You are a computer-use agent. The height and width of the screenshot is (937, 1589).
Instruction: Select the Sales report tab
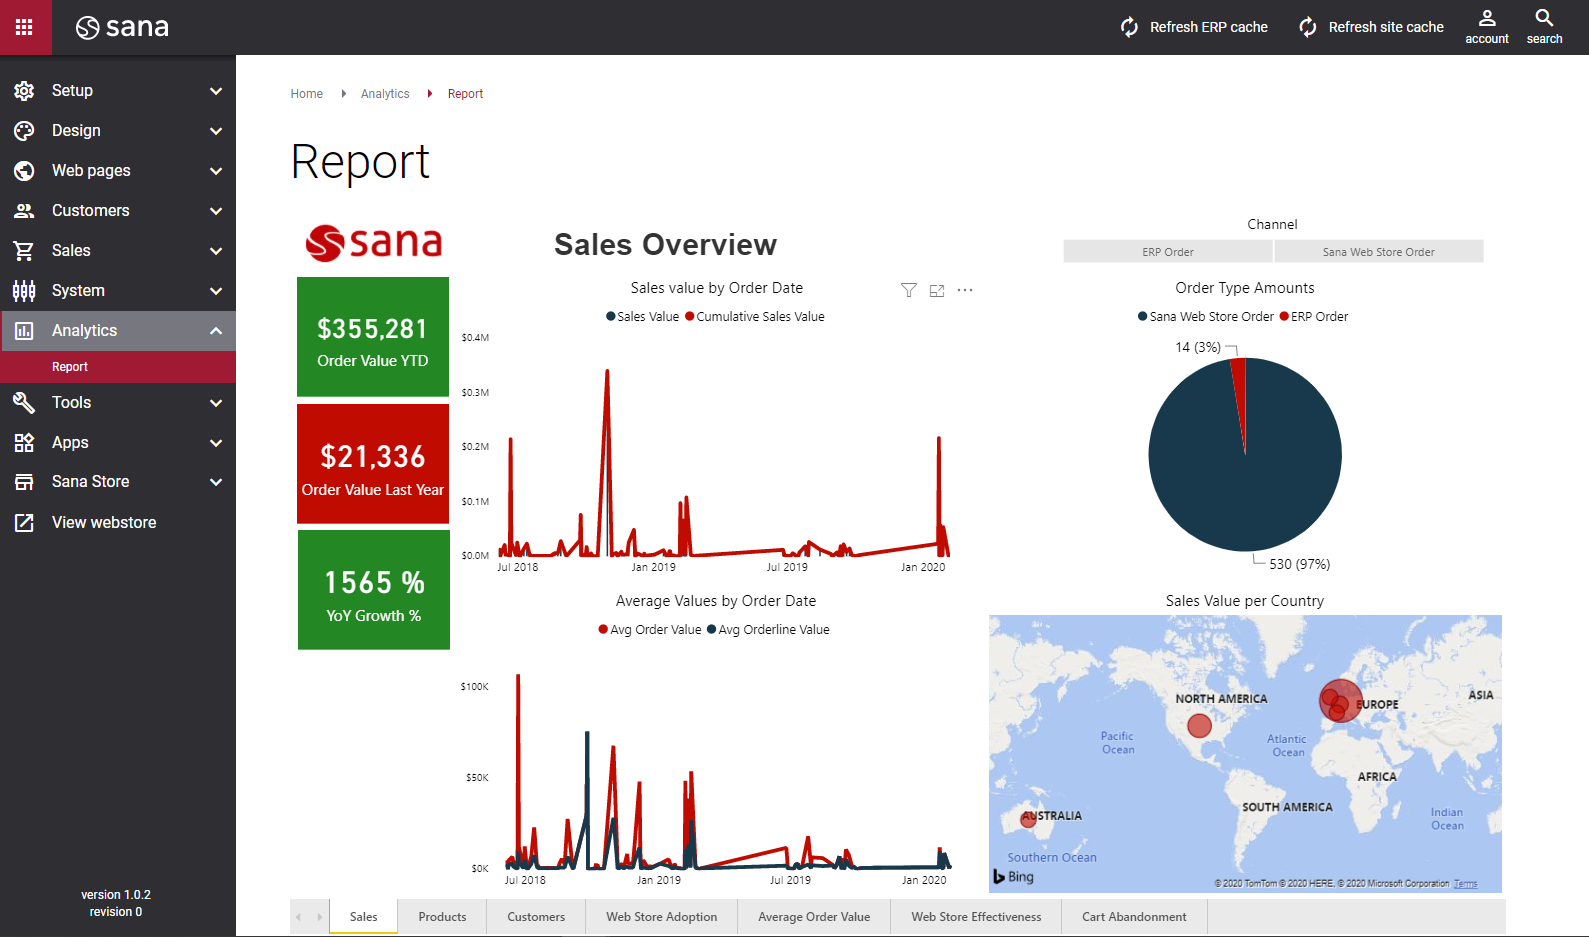point(364,917)
